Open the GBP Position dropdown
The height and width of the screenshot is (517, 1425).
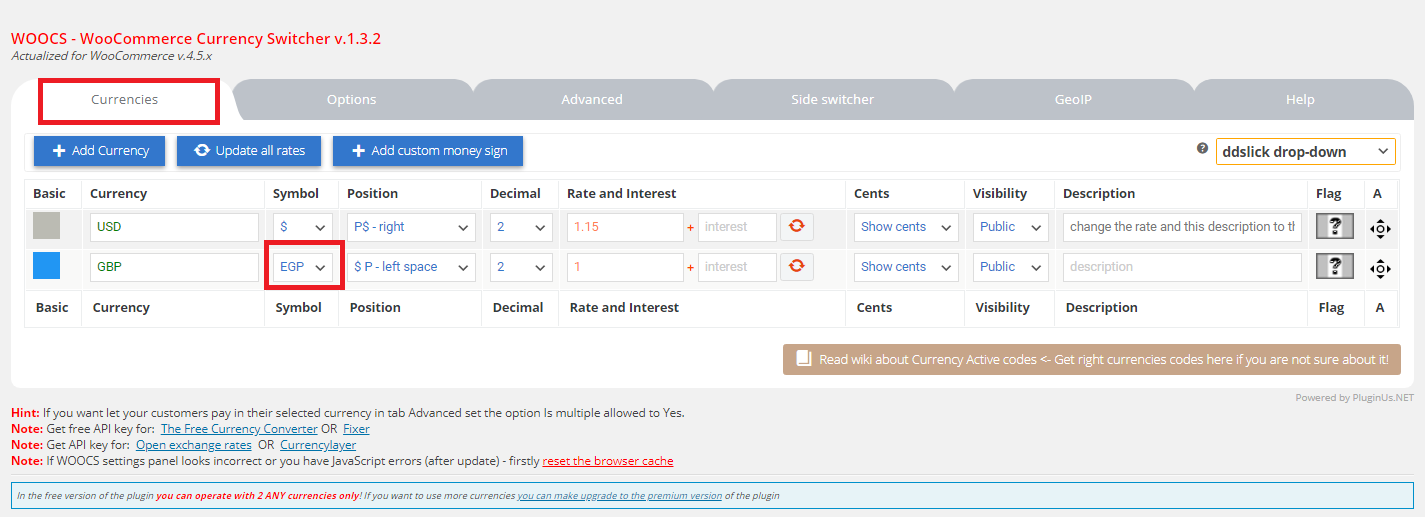[411, 267]
